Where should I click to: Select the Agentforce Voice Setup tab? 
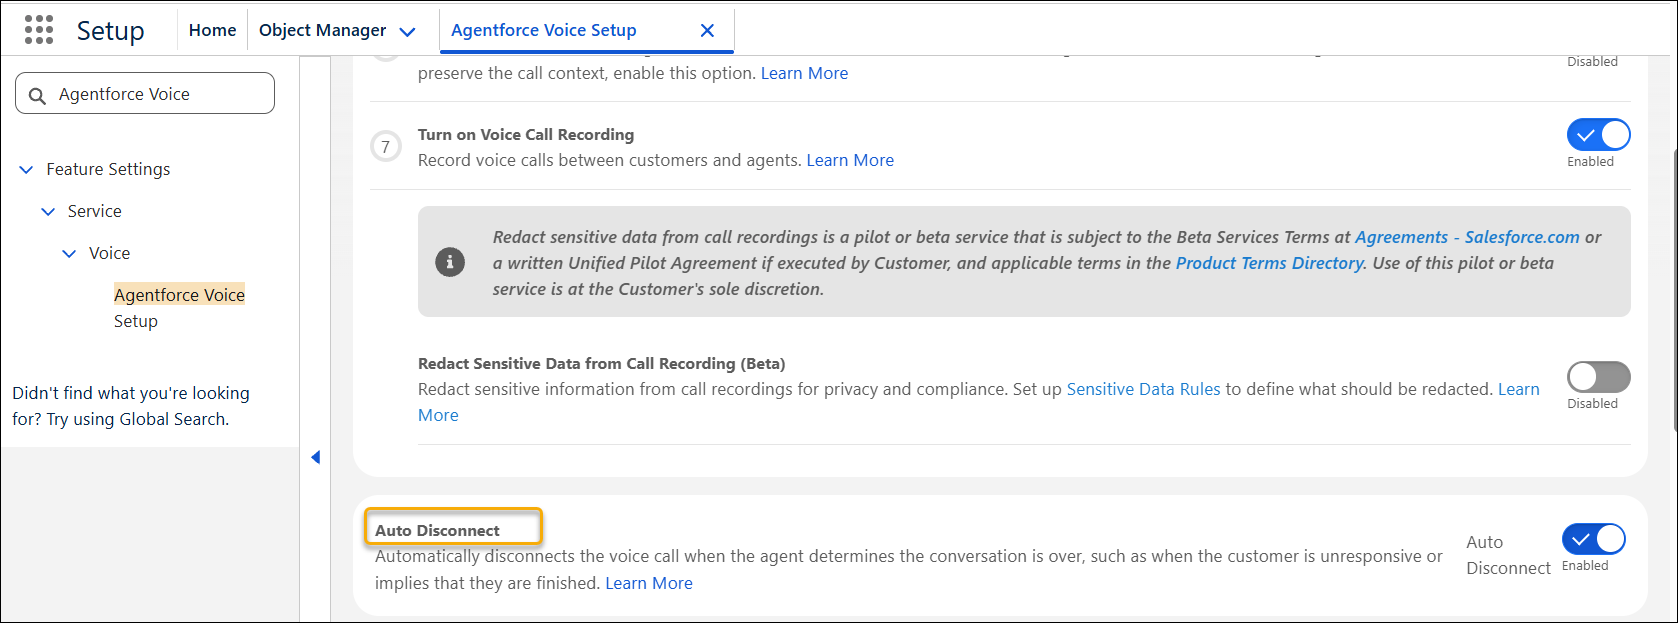(x=544, y=30)
